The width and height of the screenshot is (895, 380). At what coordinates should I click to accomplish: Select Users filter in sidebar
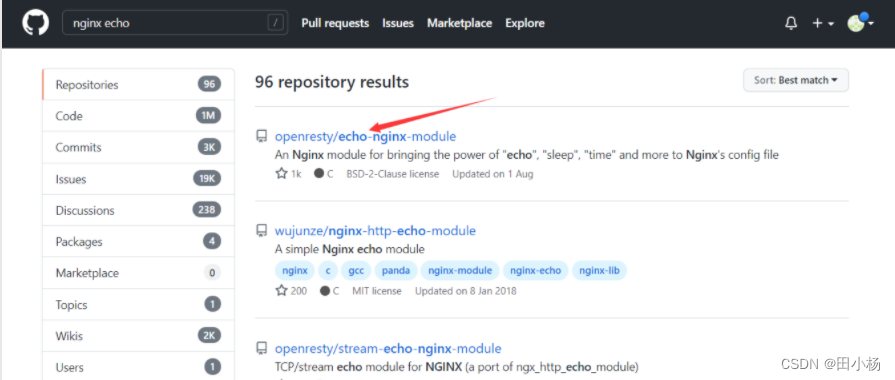(x=138, y=367)
